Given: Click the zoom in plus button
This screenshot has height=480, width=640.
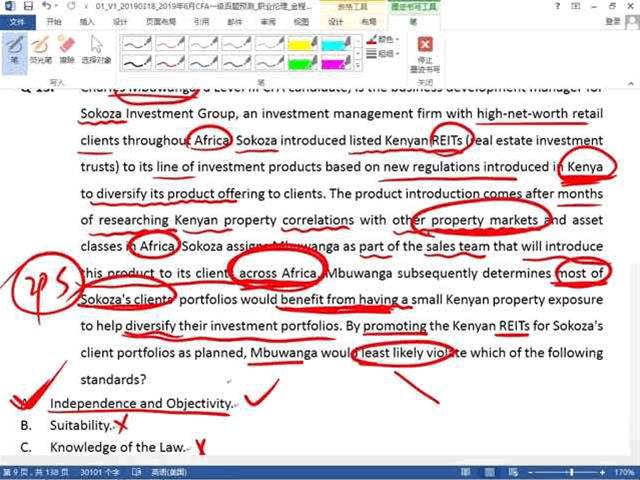Looking at the screenshot, I should click(x=602, y=472).
